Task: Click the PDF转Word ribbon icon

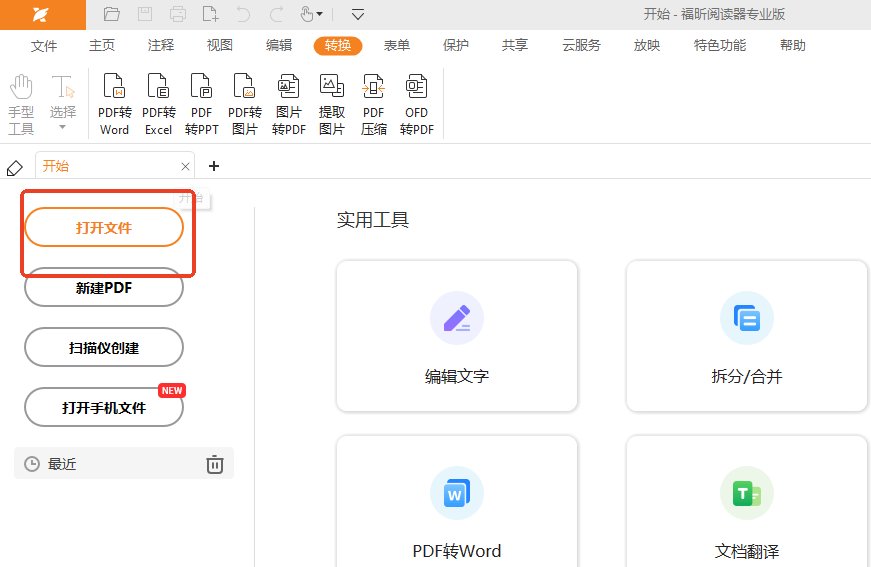Action: click(114, 105)
